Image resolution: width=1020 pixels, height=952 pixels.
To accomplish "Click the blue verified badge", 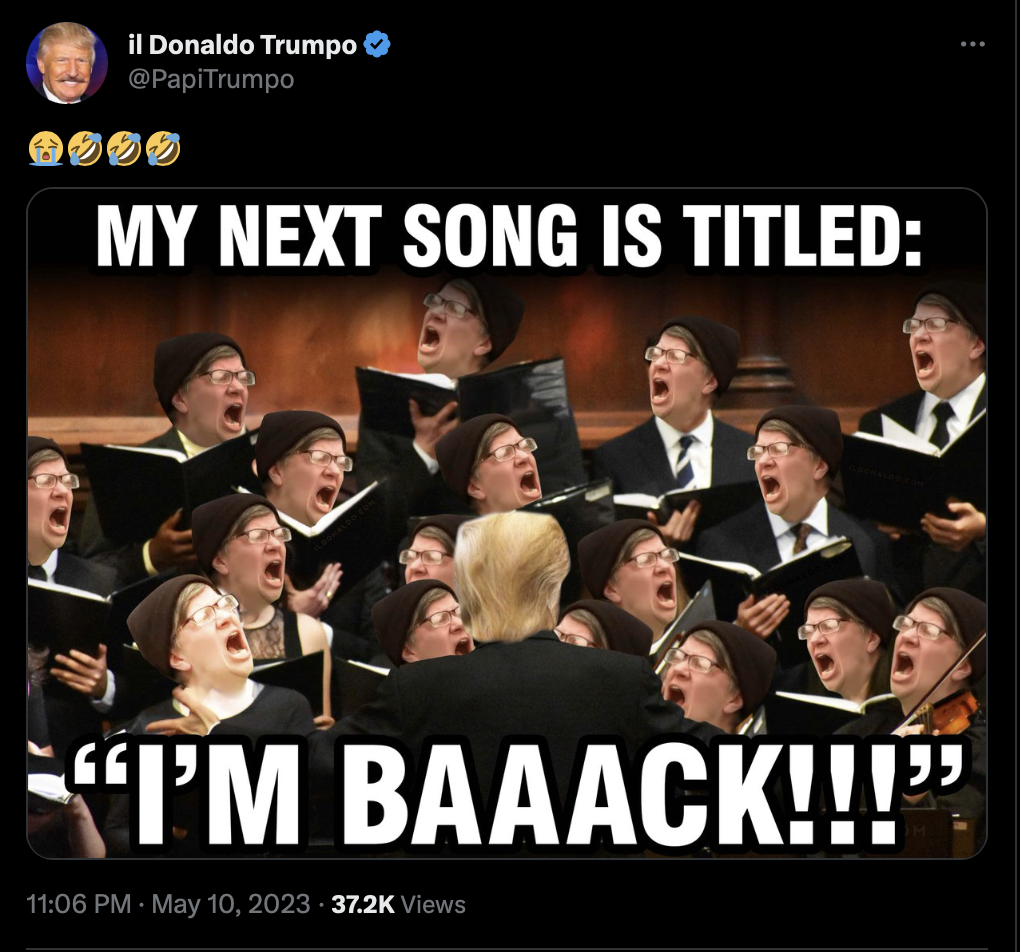I will [x=377, y=45].
